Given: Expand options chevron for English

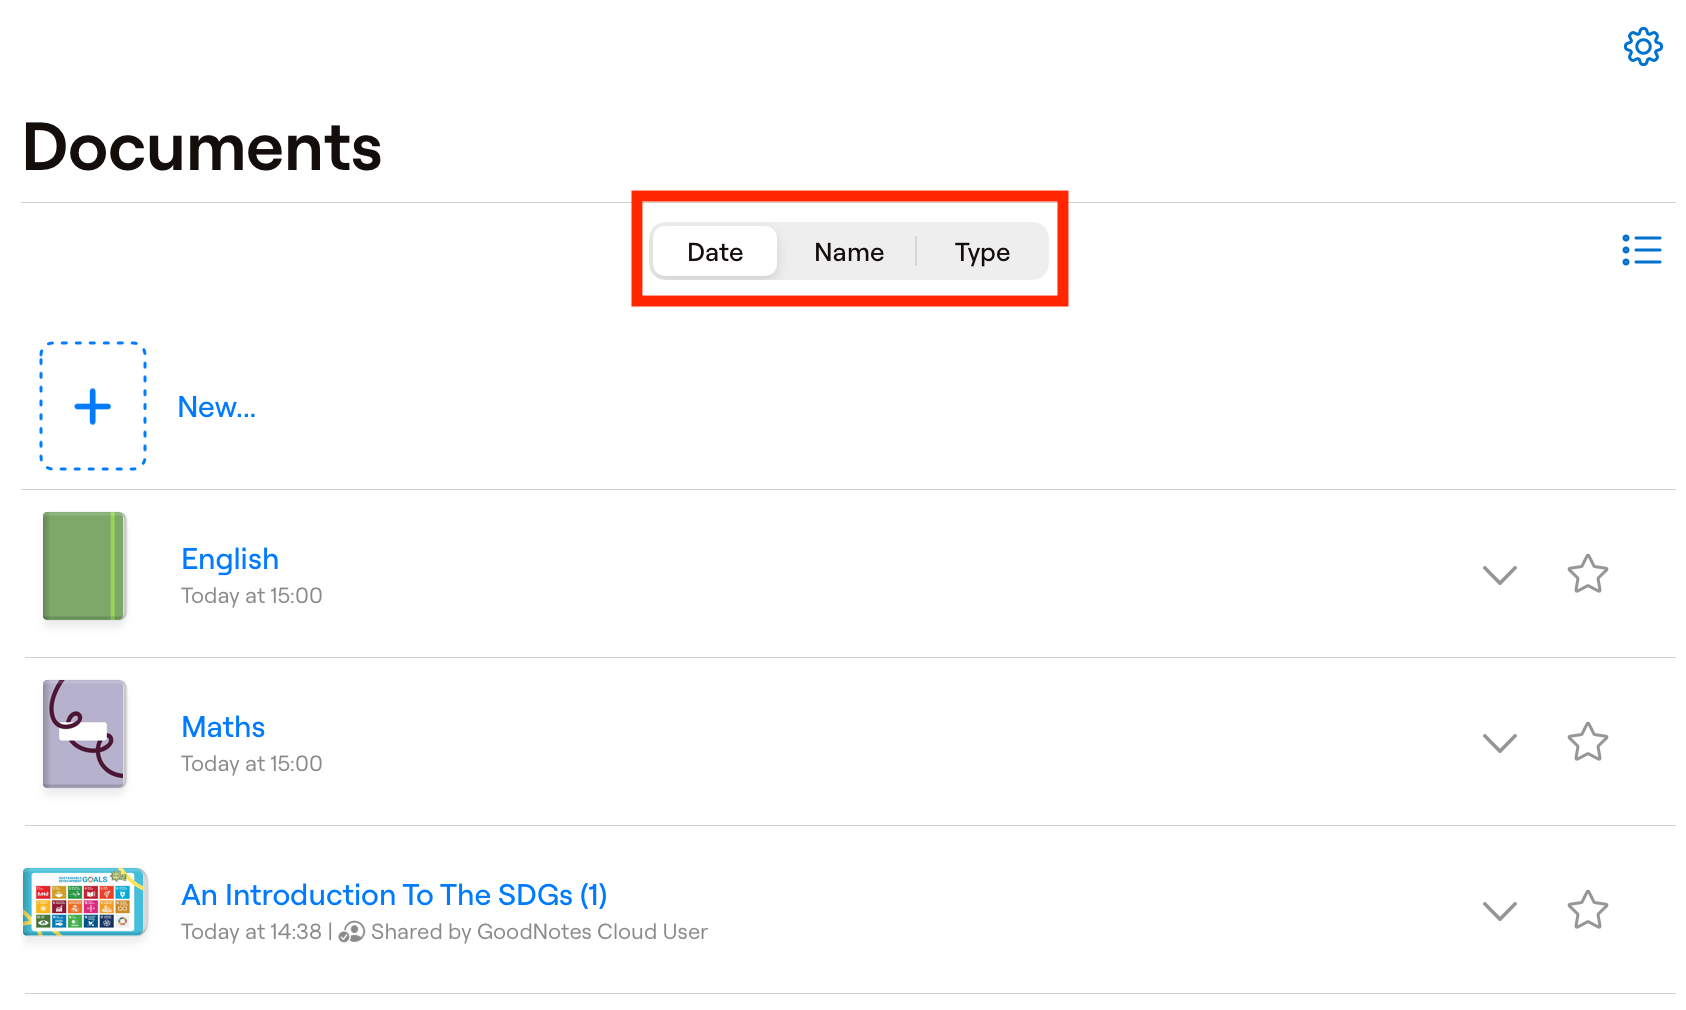Looking at the screenshot, I should pyautogui.click(x=1499, y=575).
